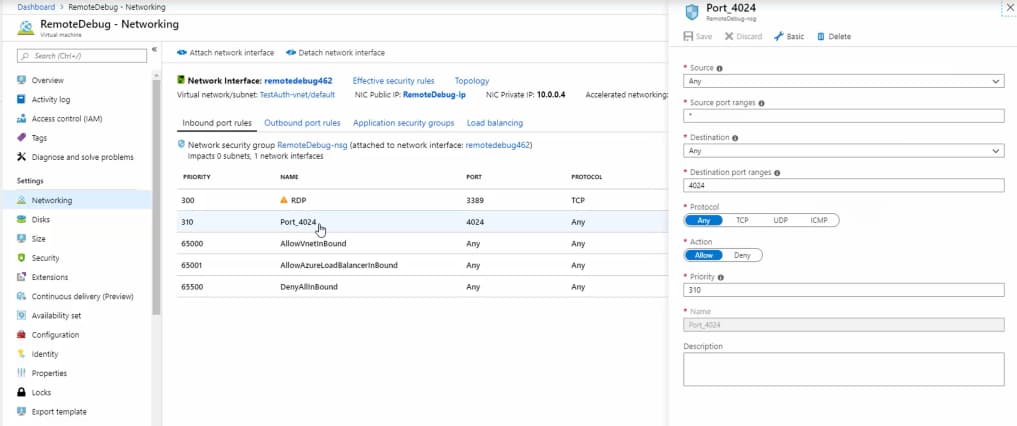The width and height of the screenshot is (1017, 426).
Task: Go to Dashboard breadcrumb
Action: [36, 7]
